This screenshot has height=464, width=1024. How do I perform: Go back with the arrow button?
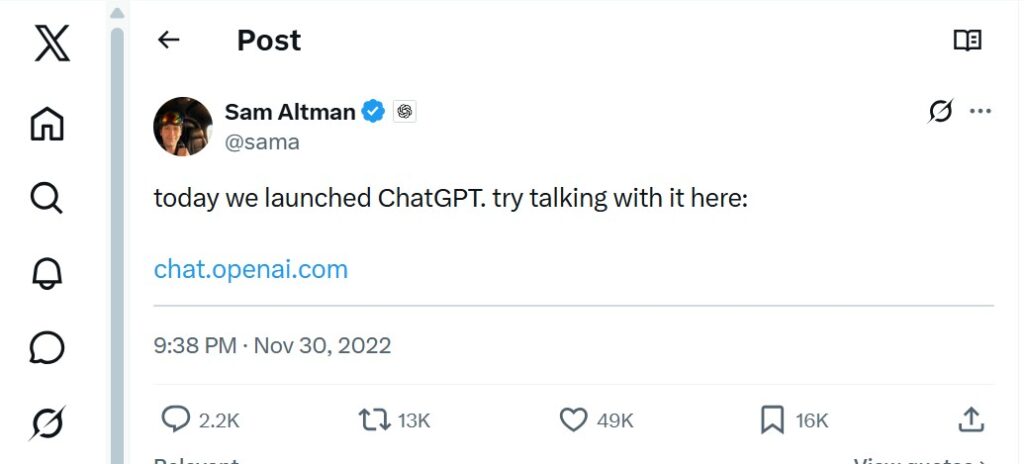tap(169, 40)
